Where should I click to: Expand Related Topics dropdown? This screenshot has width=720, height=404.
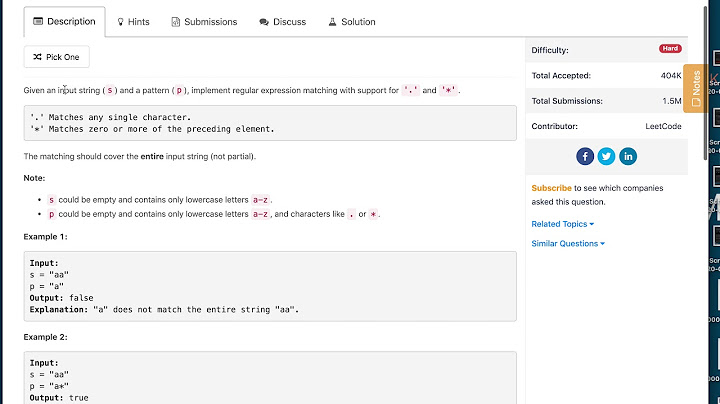[x=562, y=224]
